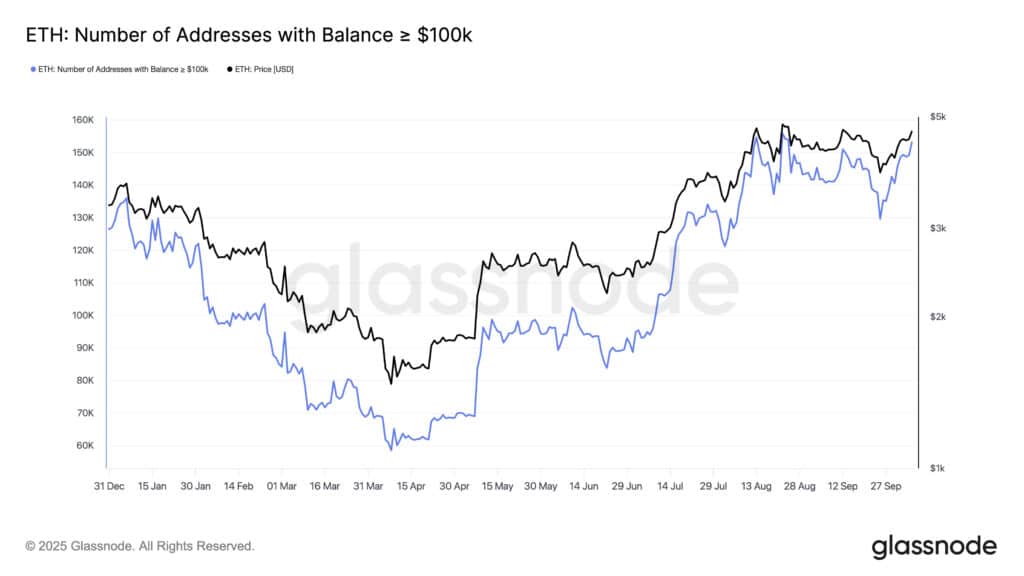Toggle the 'ETH: Price [USD]' legend label
Screen dimensions: 1024x576
pos(264,69)
